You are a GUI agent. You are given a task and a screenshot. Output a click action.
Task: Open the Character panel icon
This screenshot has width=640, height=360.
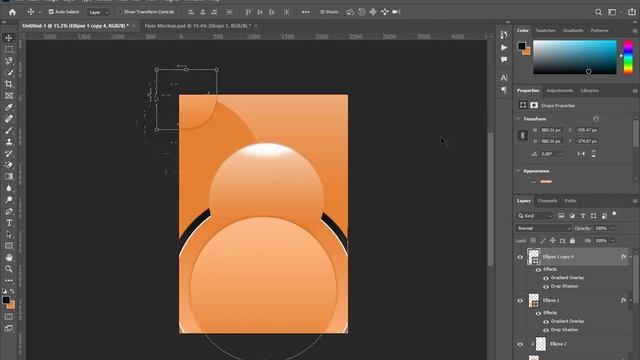coord(504,78)
